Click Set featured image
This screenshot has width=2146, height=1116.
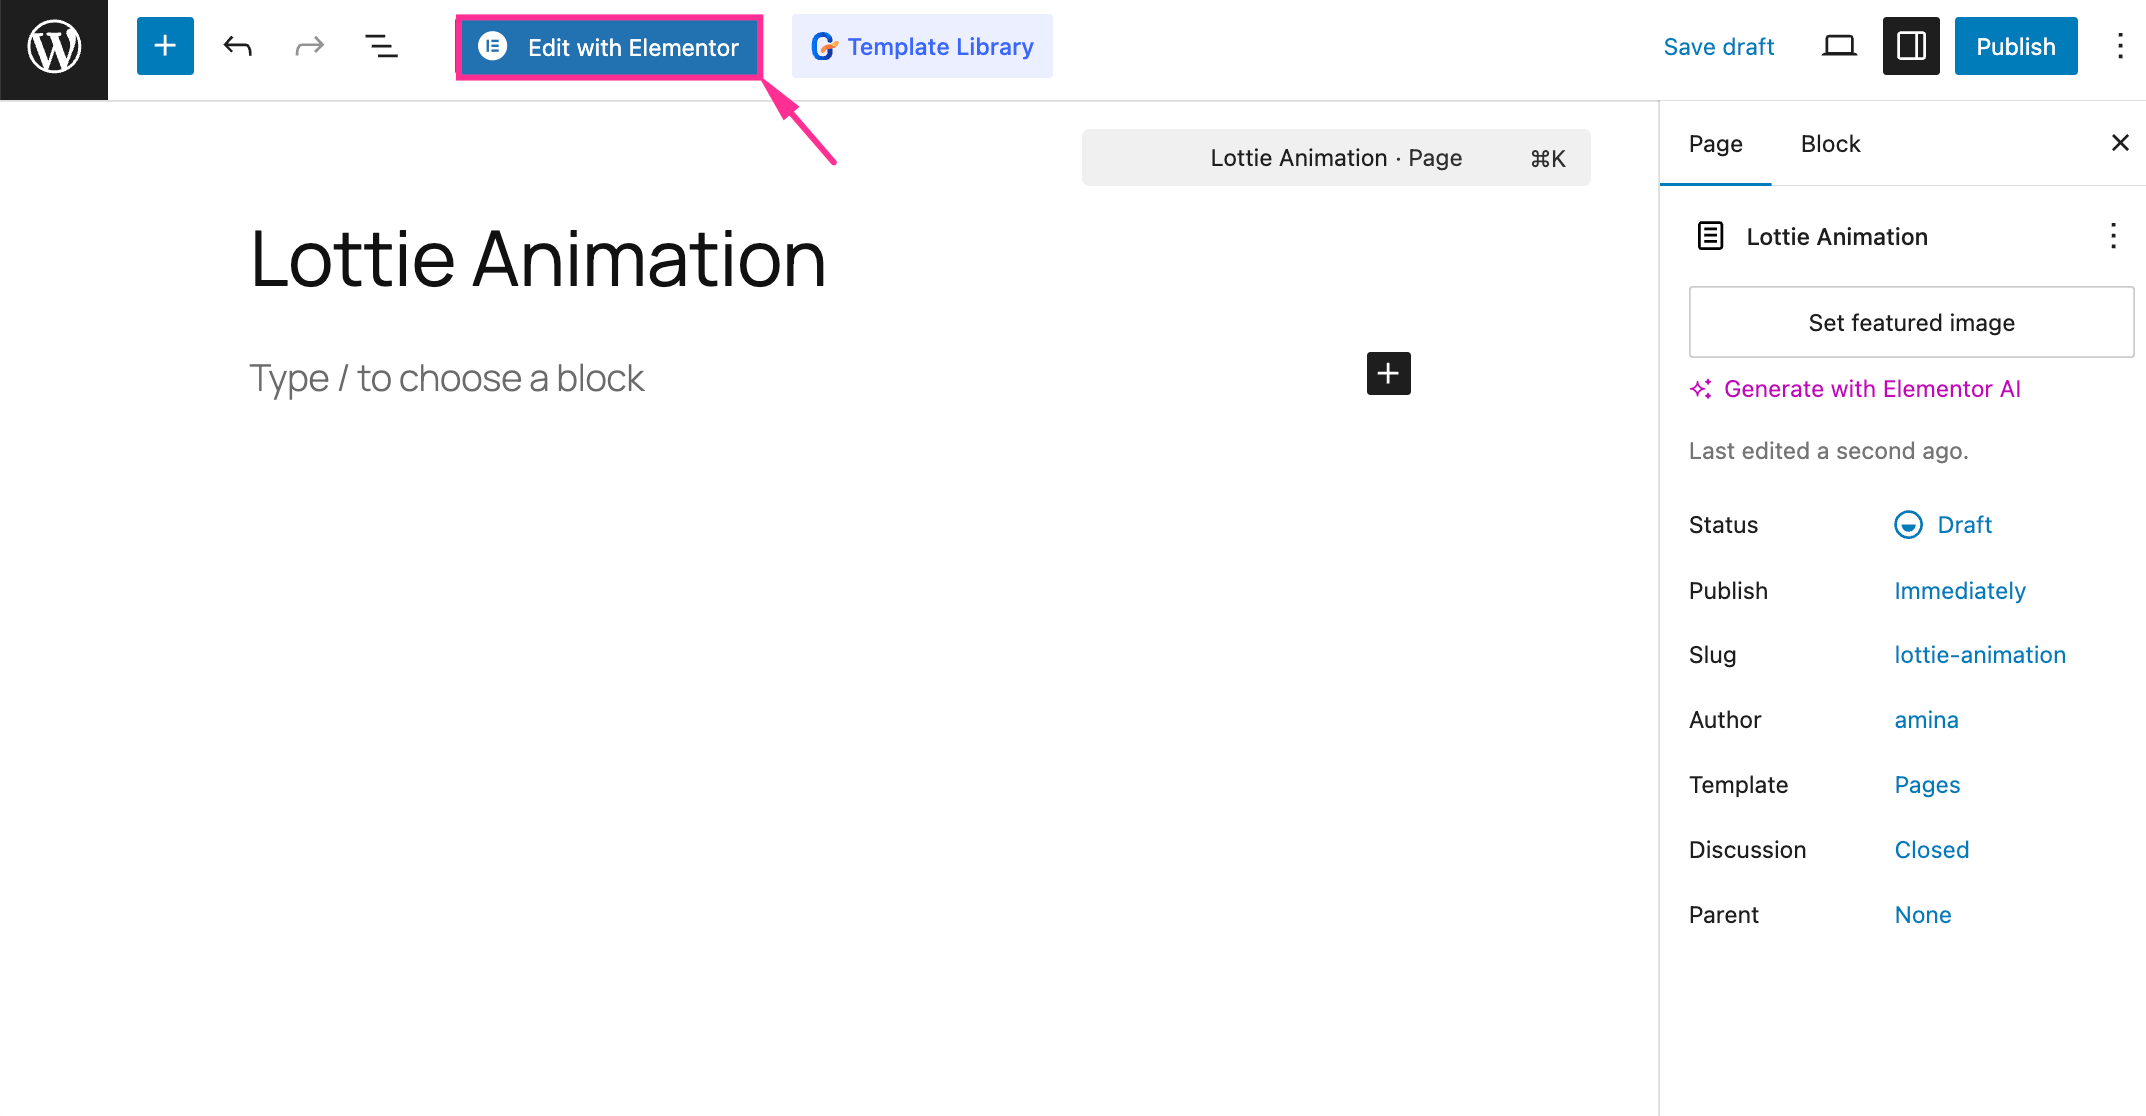point(1910,322)
